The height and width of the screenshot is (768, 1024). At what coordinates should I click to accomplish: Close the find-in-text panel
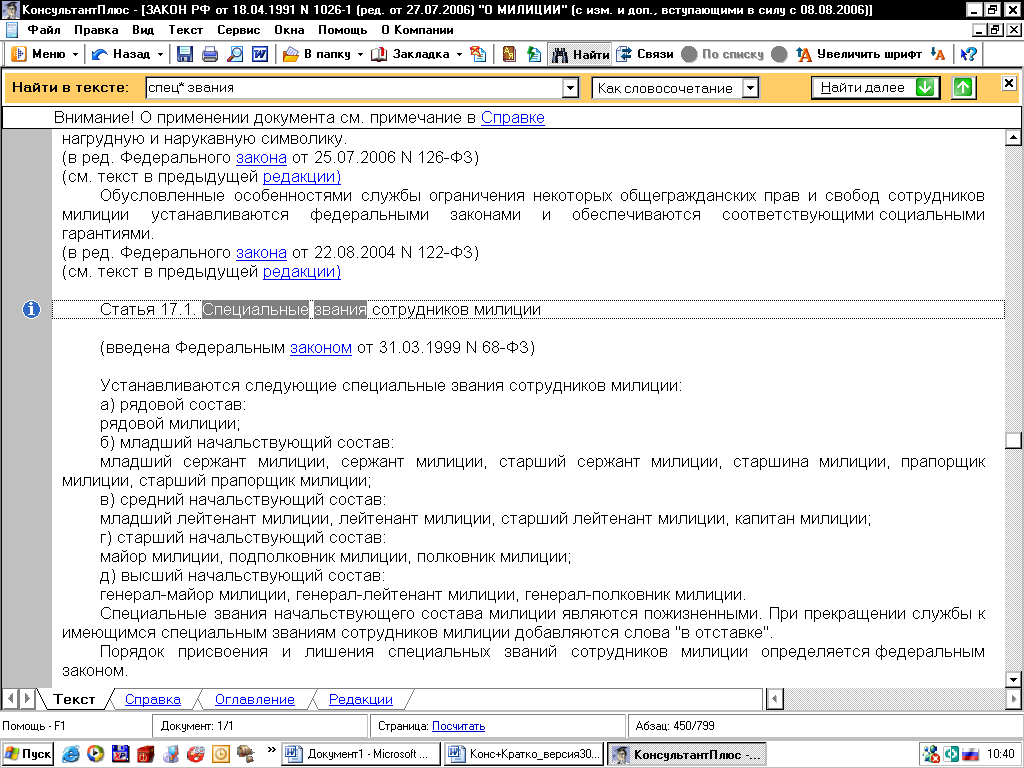point(1008,83)
